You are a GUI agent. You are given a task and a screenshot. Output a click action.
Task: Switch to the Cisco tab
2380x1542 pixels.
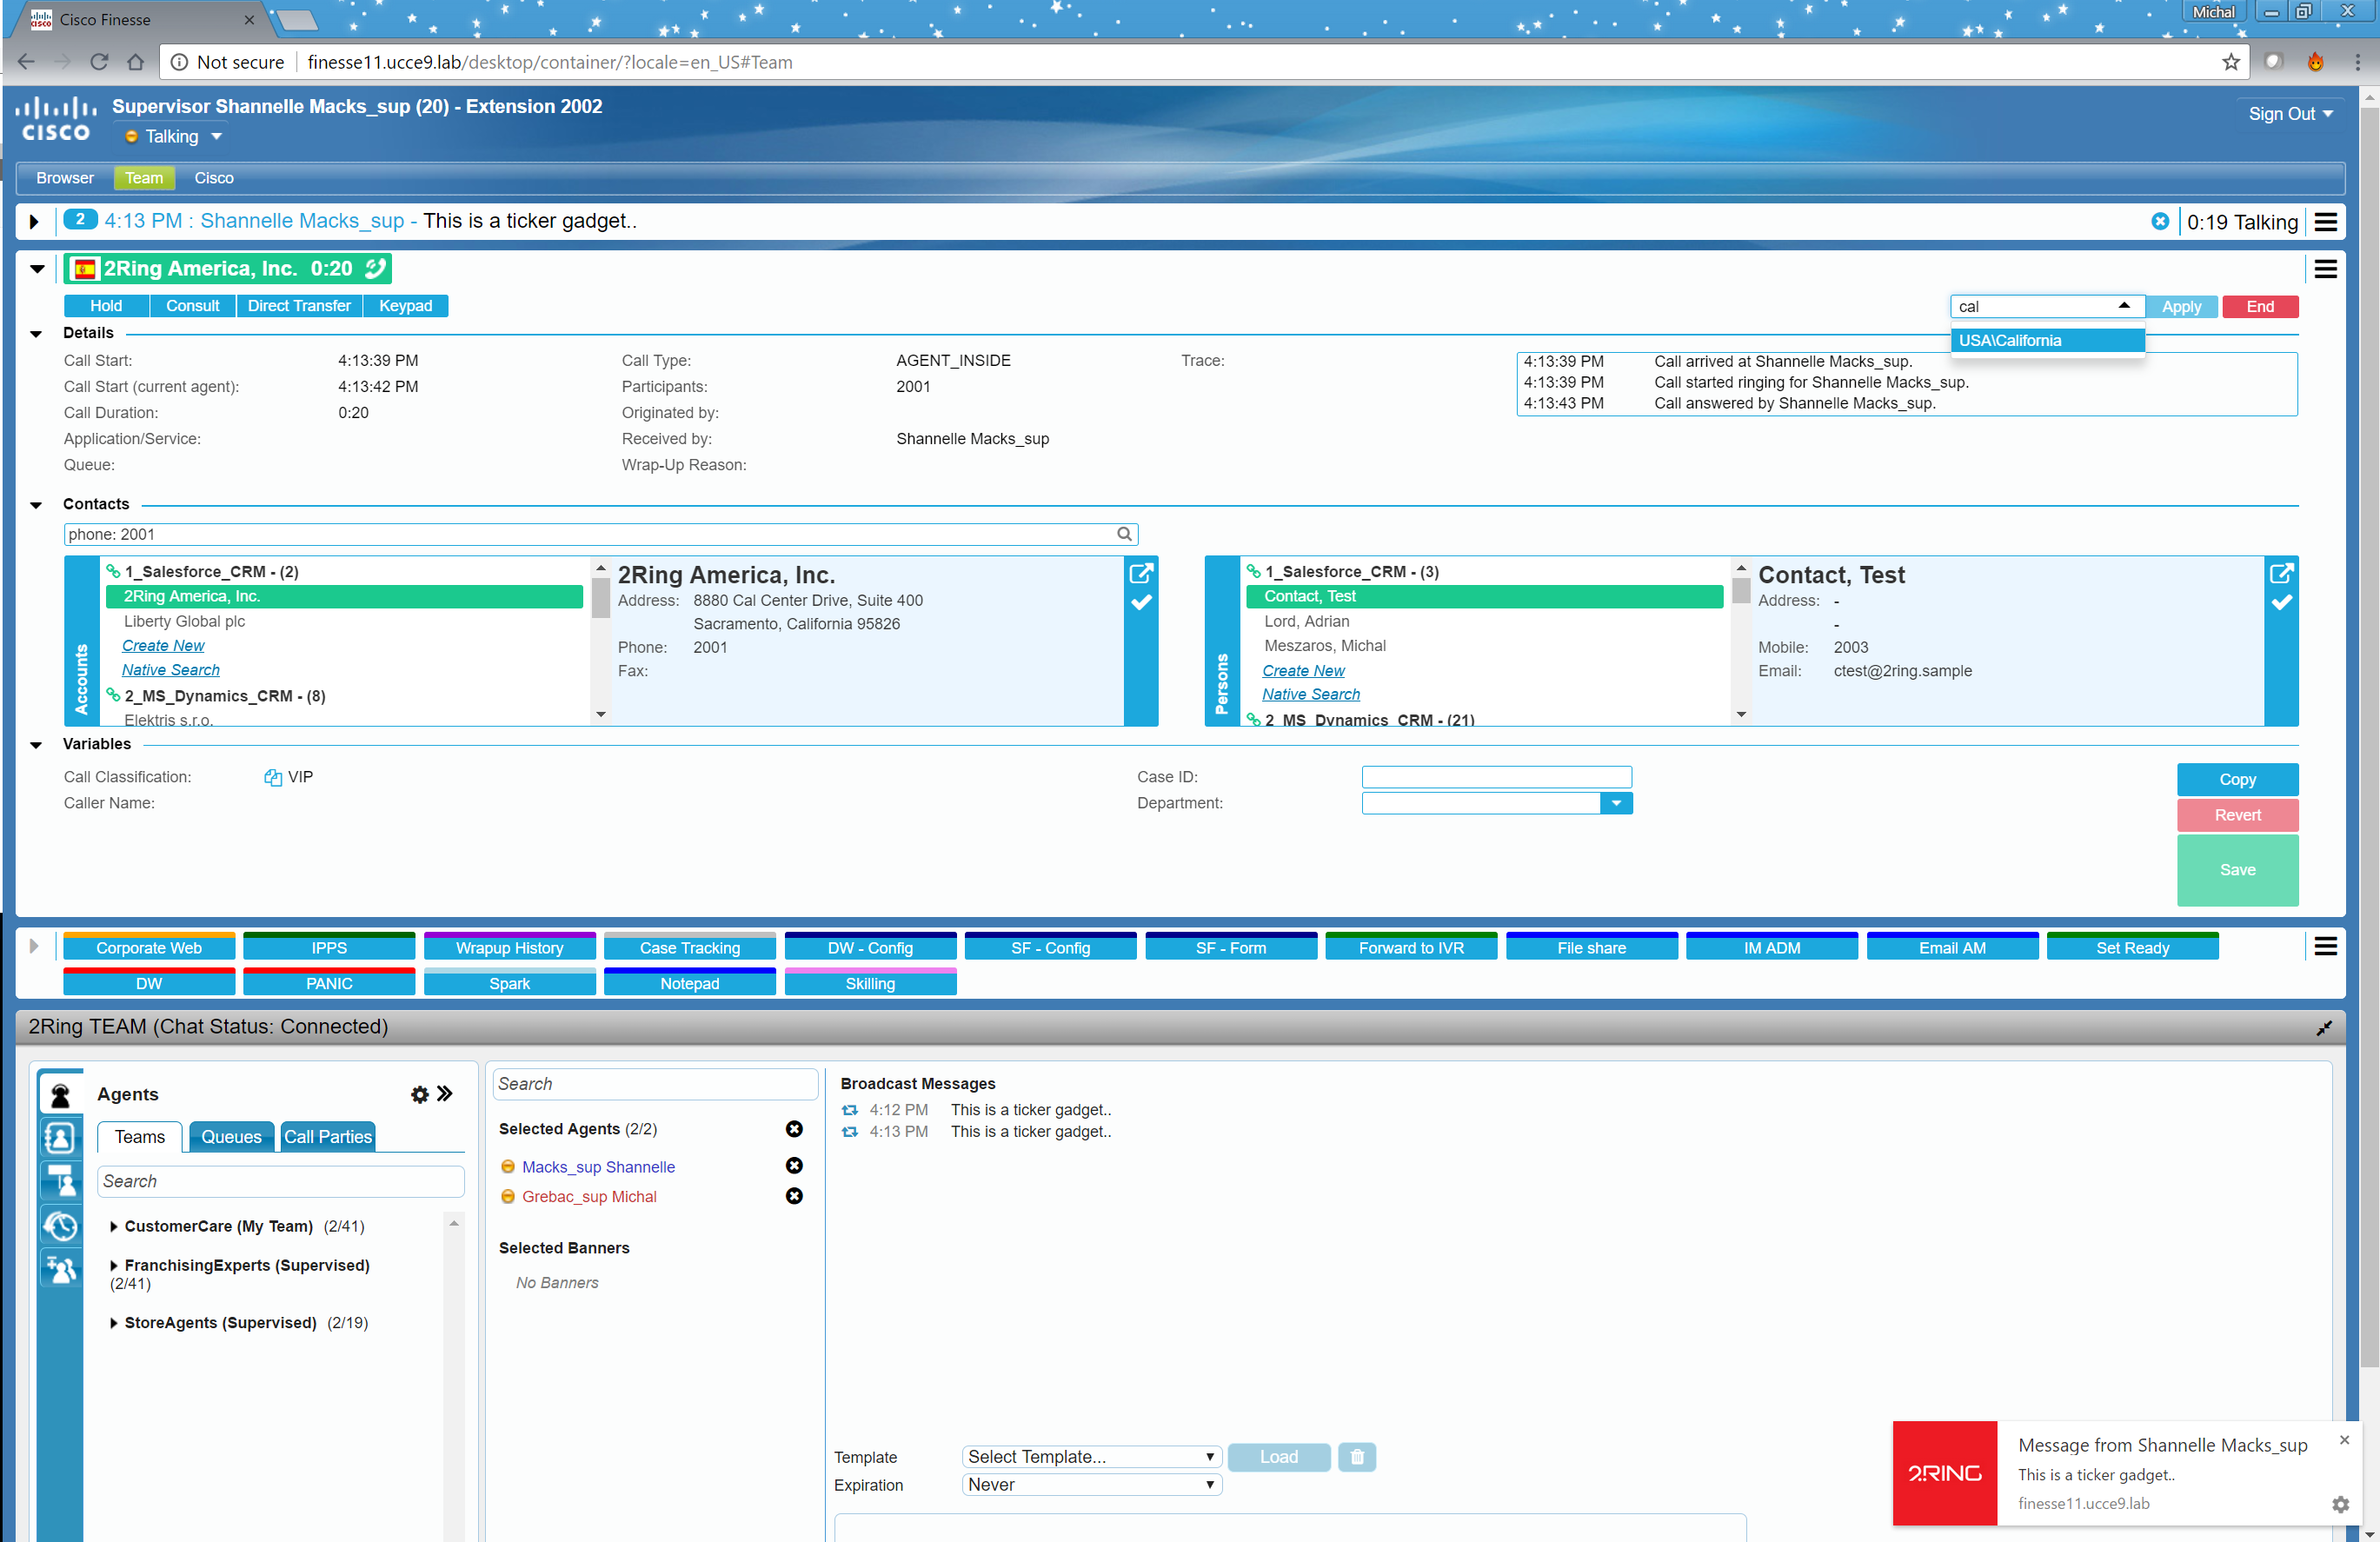[x=214, y=178]
